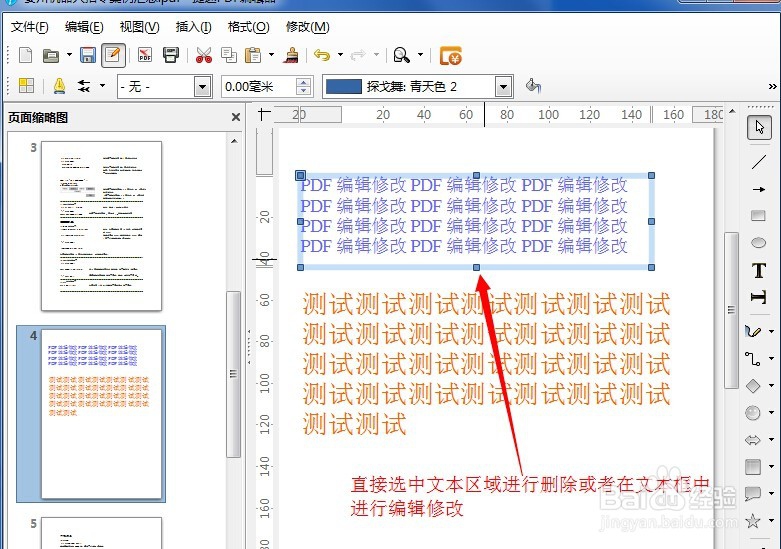
Task: Open dropdown next to open-folder icon
Action: tap(69, 54)
